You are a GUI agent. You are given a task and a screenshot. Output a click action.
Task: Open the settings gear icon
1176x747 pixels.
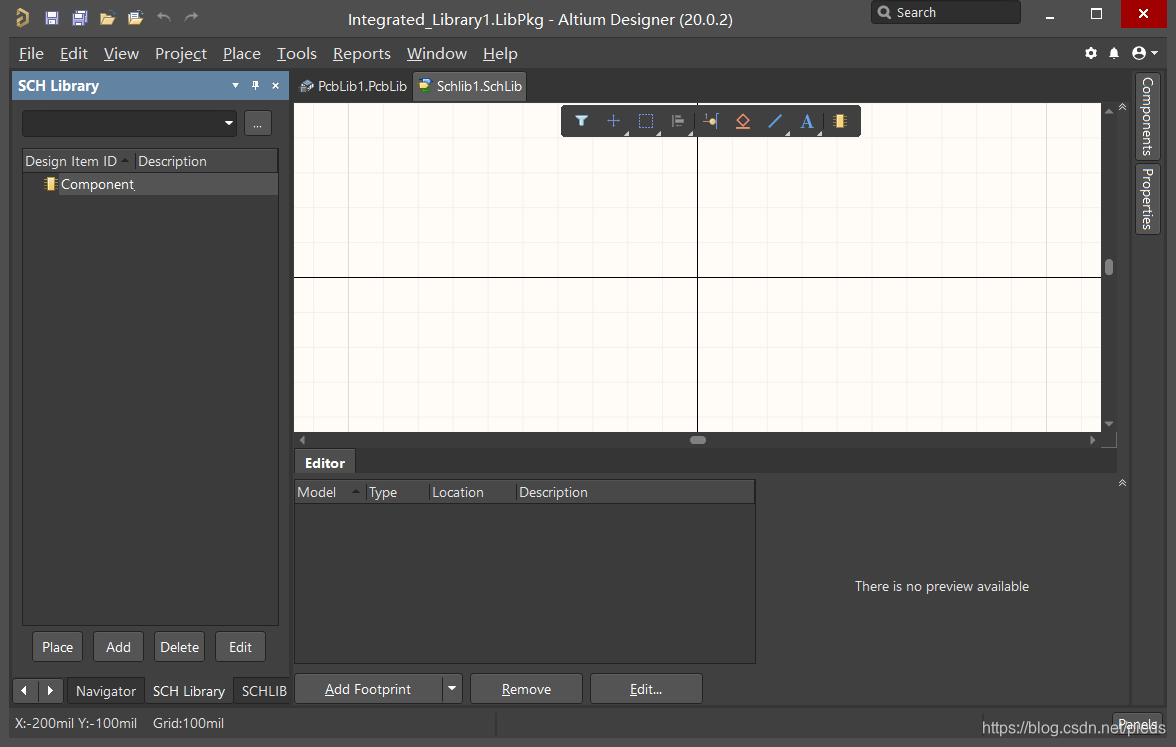click(x=1091, y=53)
